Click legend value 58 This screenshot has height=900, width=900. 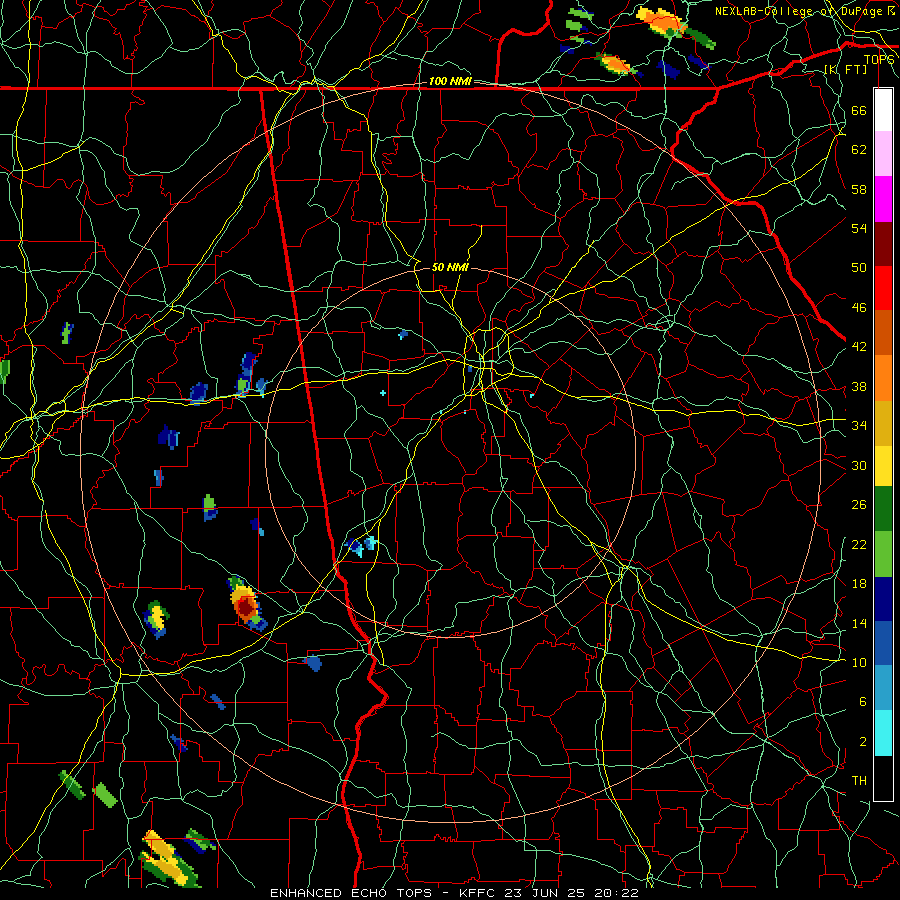859,189
